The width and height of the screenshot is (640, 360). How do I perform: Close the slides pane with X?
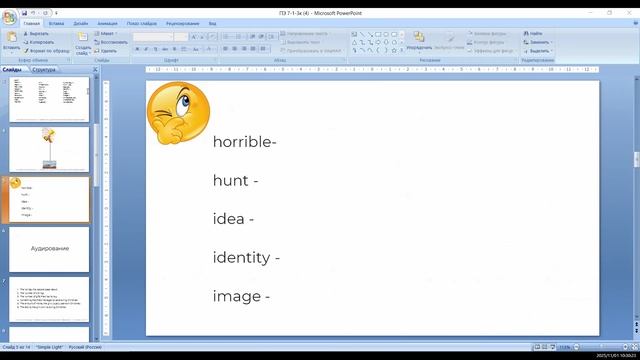95,70
